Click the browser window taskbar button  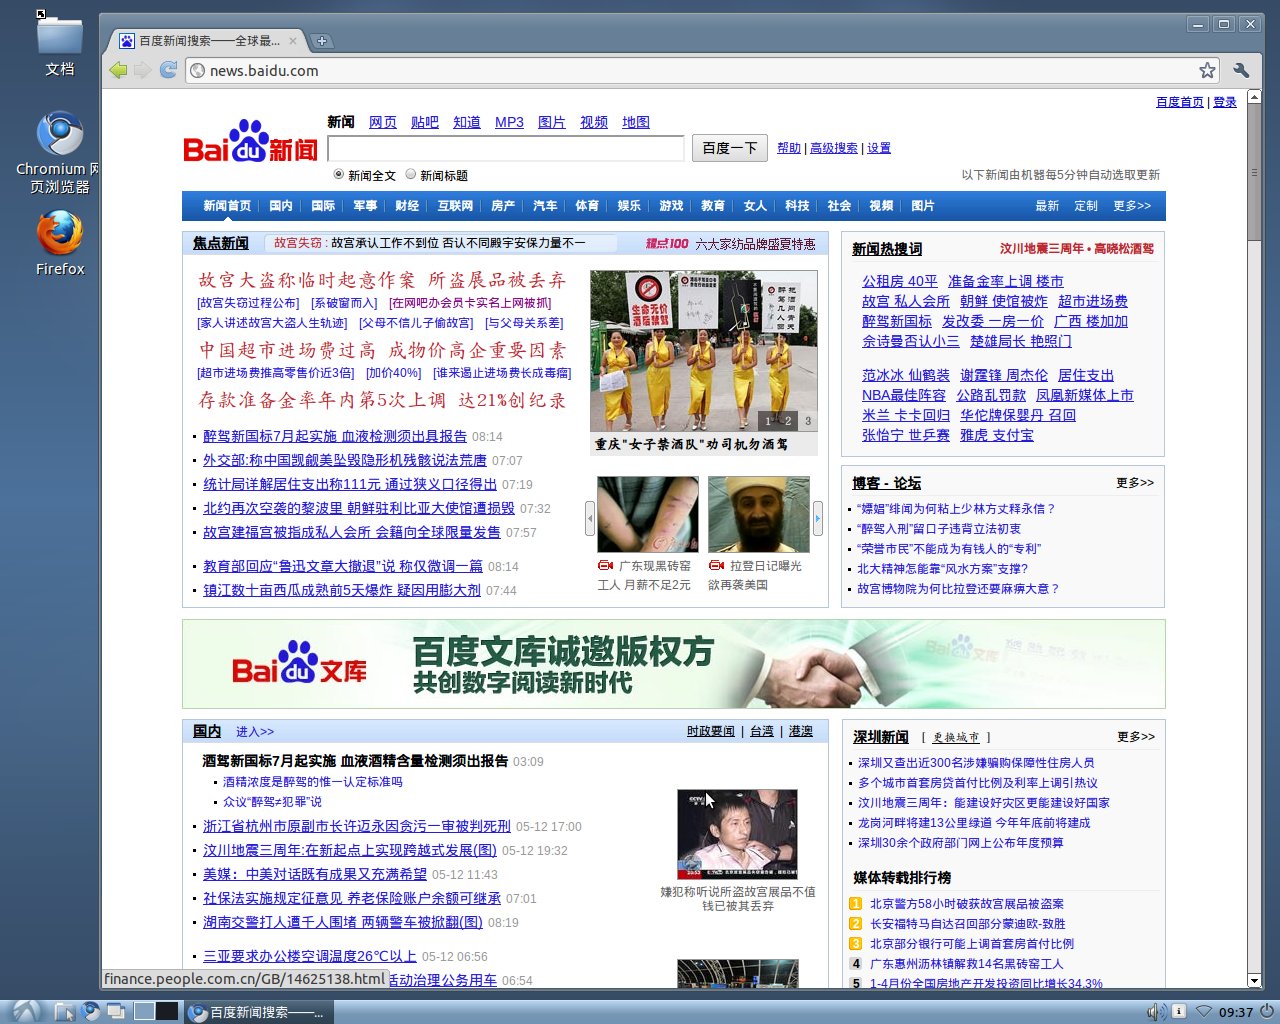[x=259, y=1012]
